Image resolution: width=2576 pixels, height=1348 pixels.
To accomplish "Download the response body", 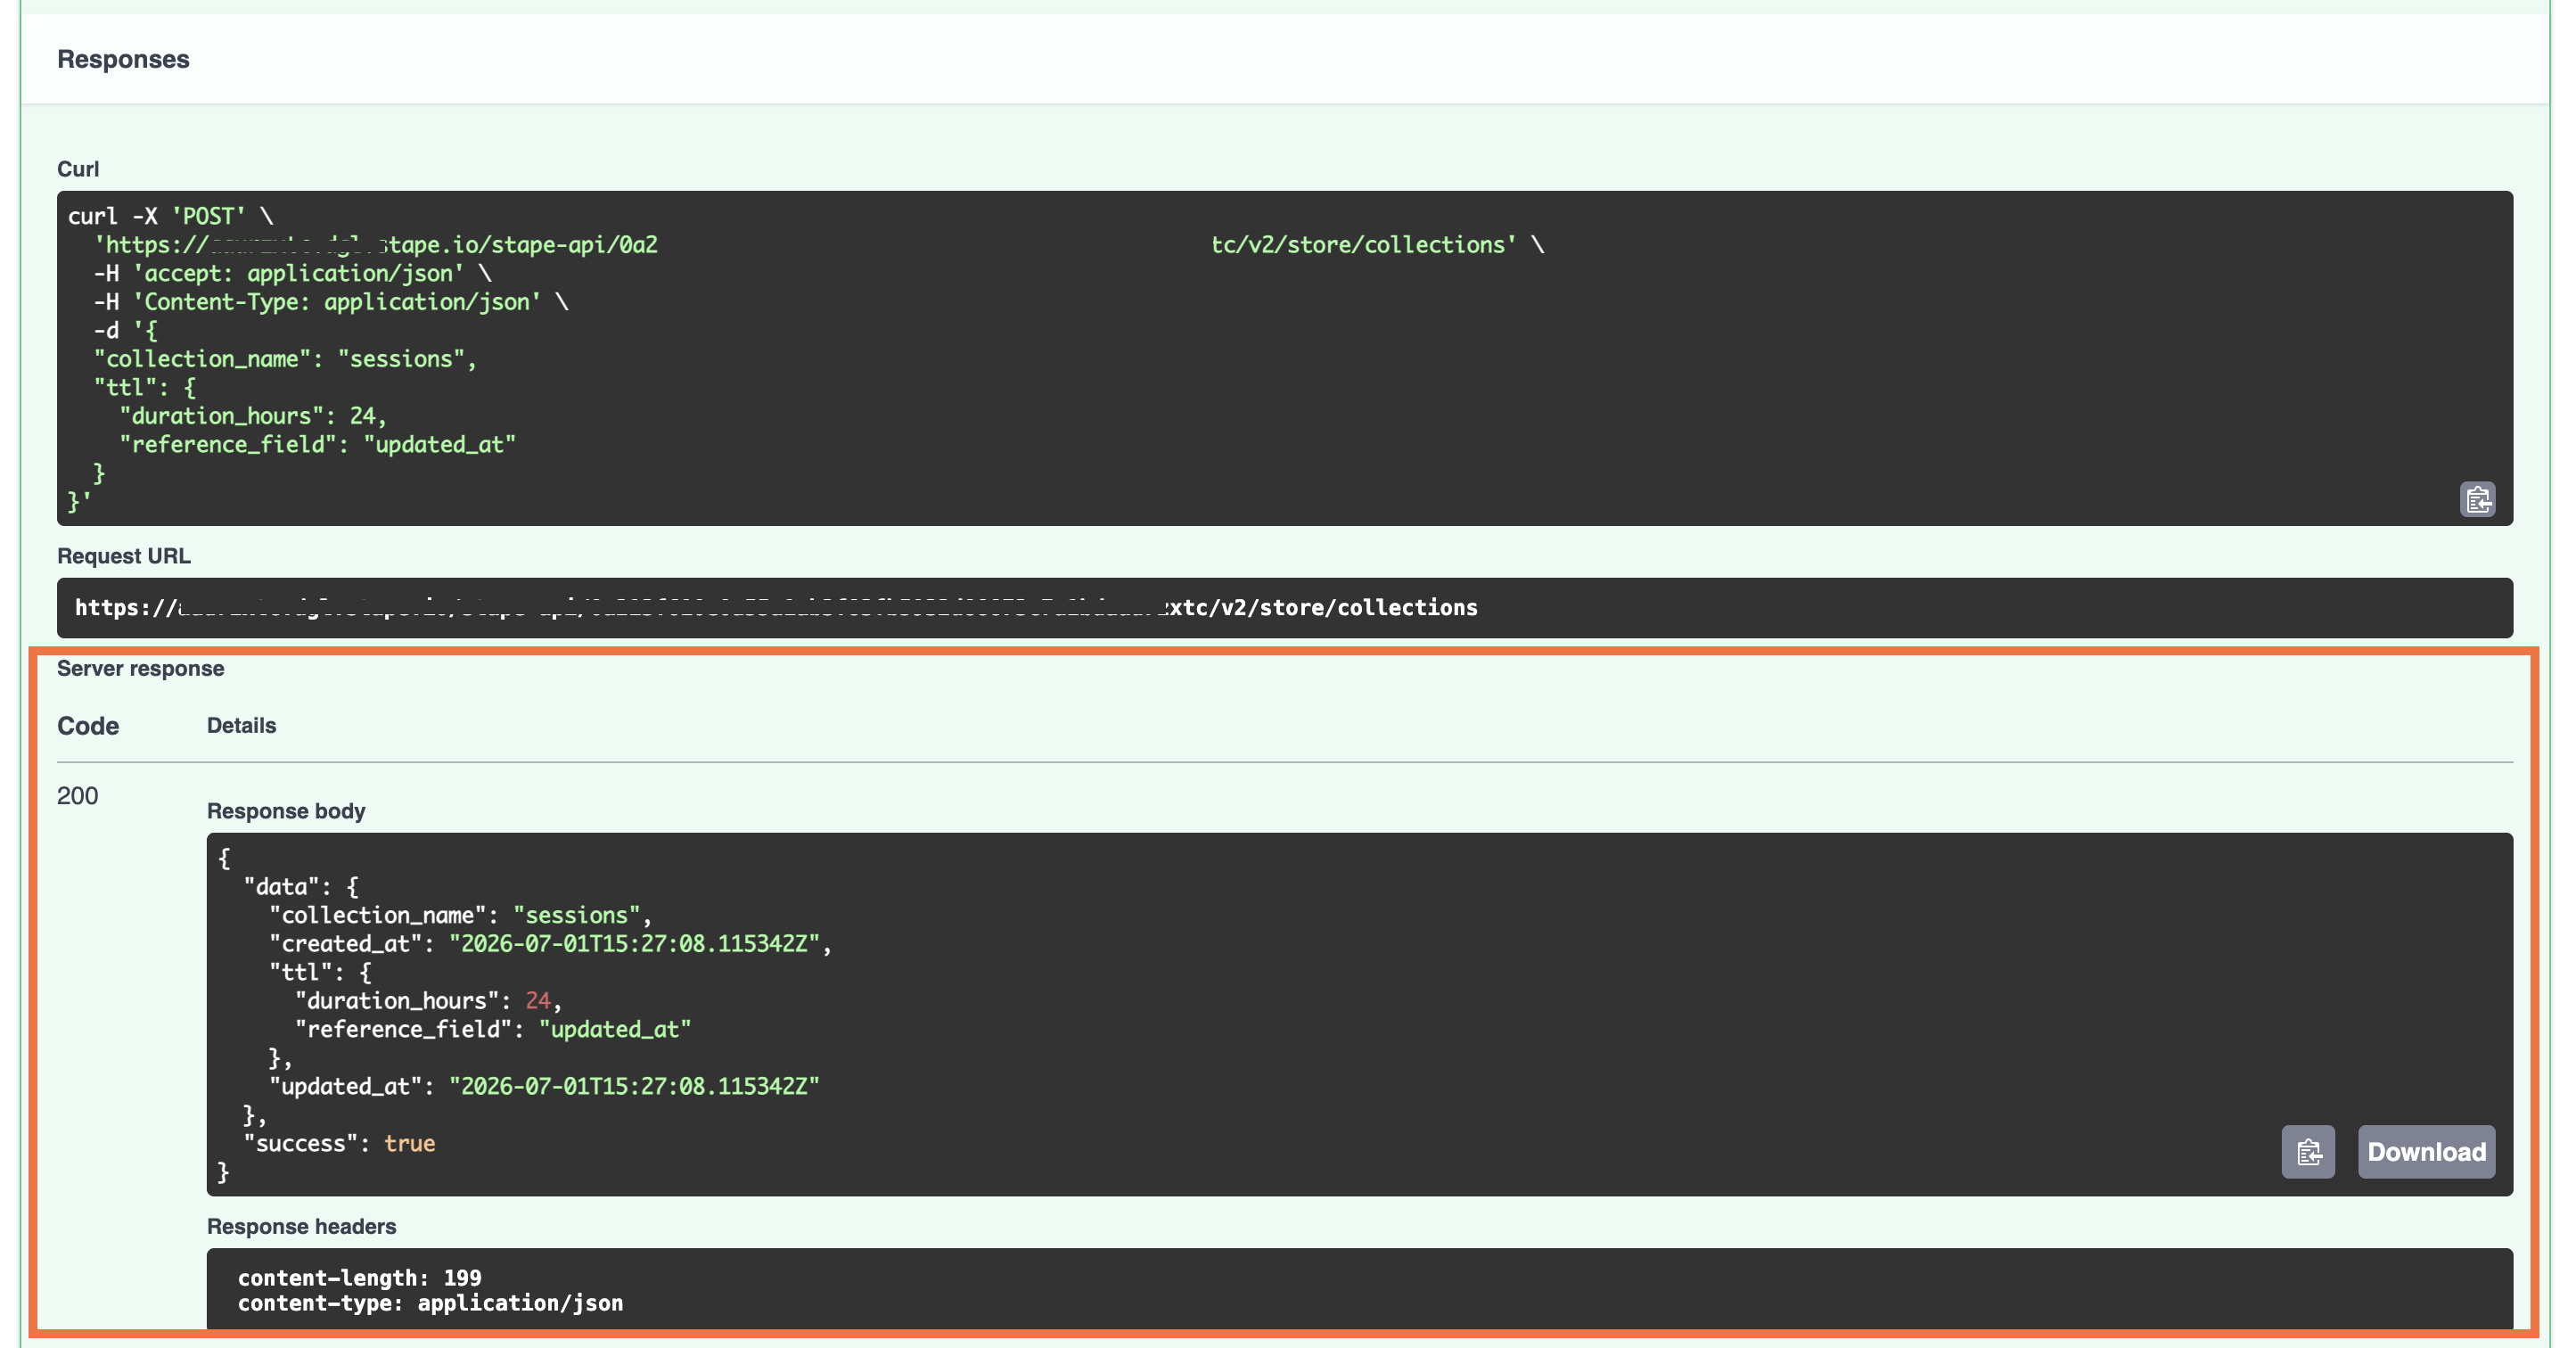I will click(x=2426, y=1152).
